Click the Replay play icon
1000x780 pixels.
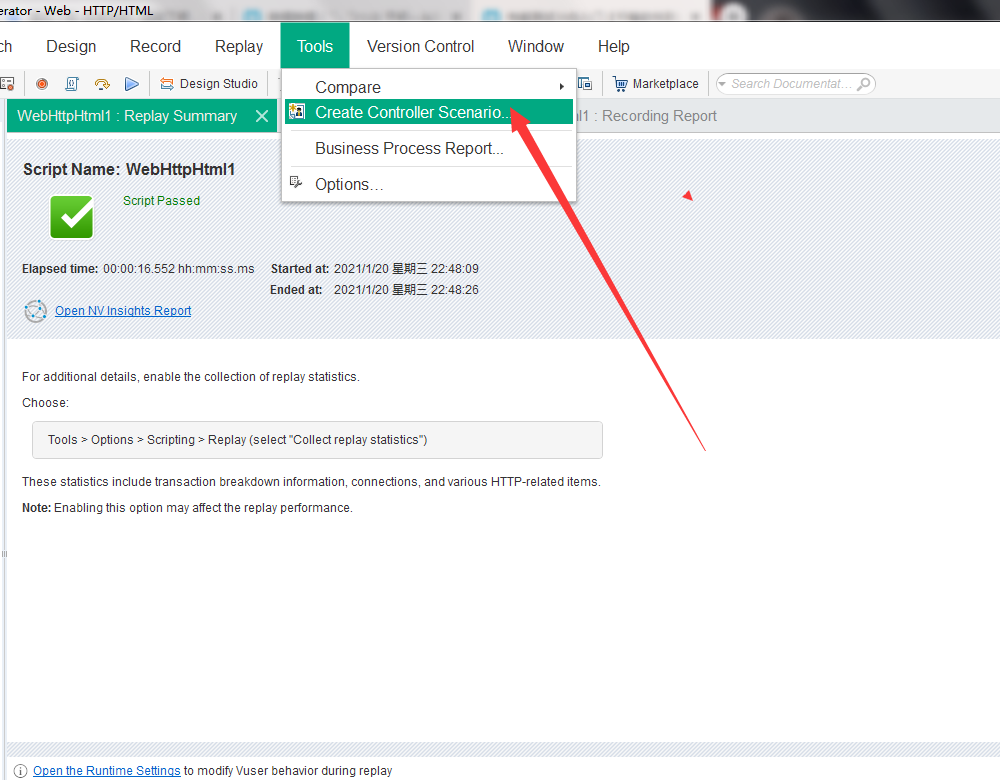click(x=131, y=84)
